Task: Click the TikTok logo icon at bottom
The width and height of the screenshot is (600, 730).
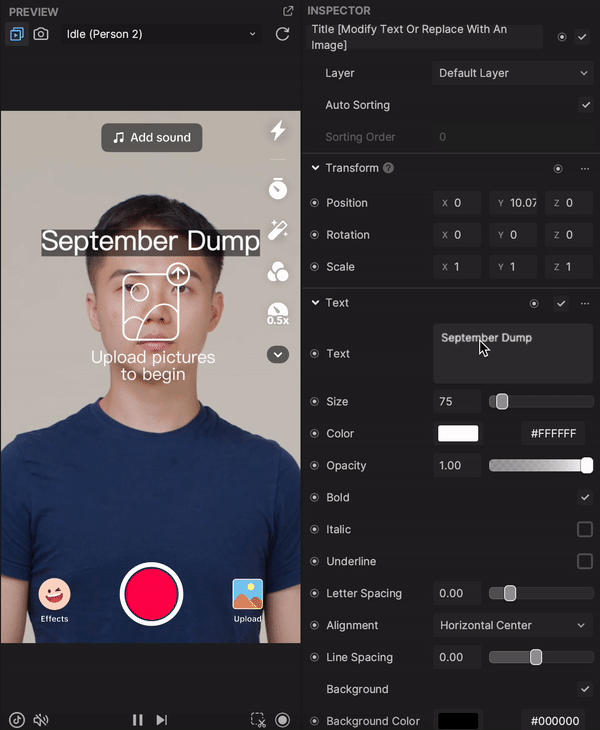Action: tap(17, 720)
